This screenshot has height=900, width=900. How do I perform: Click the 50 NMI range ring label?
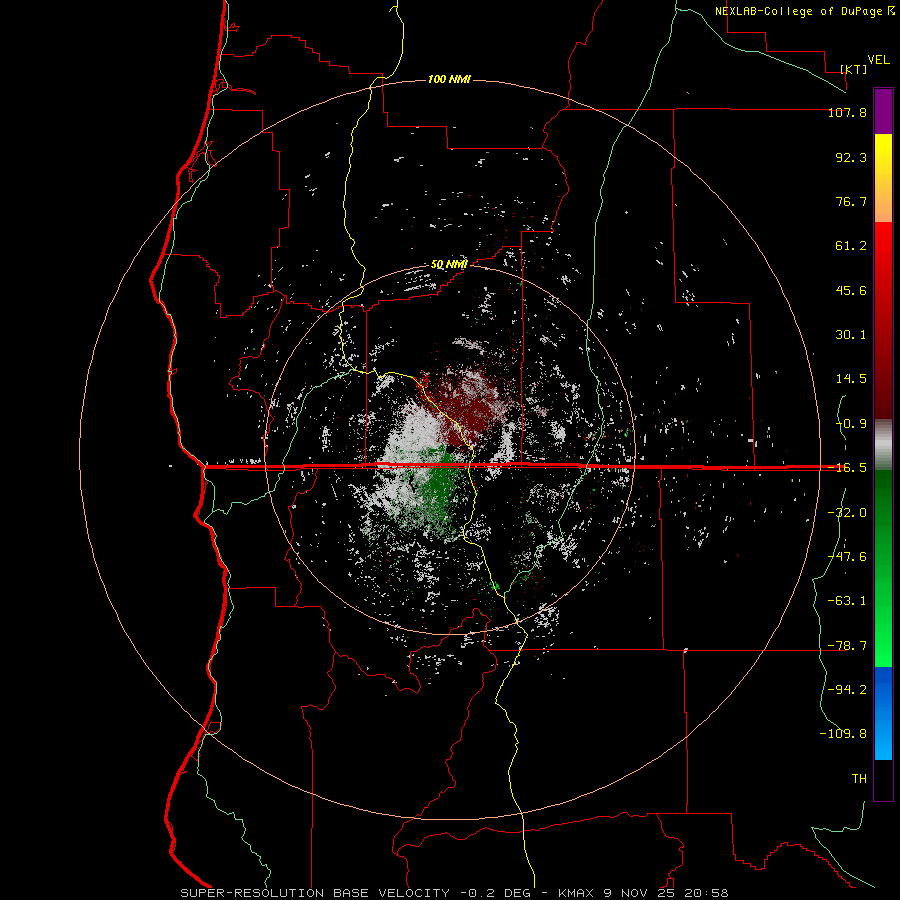coord(449,264)
